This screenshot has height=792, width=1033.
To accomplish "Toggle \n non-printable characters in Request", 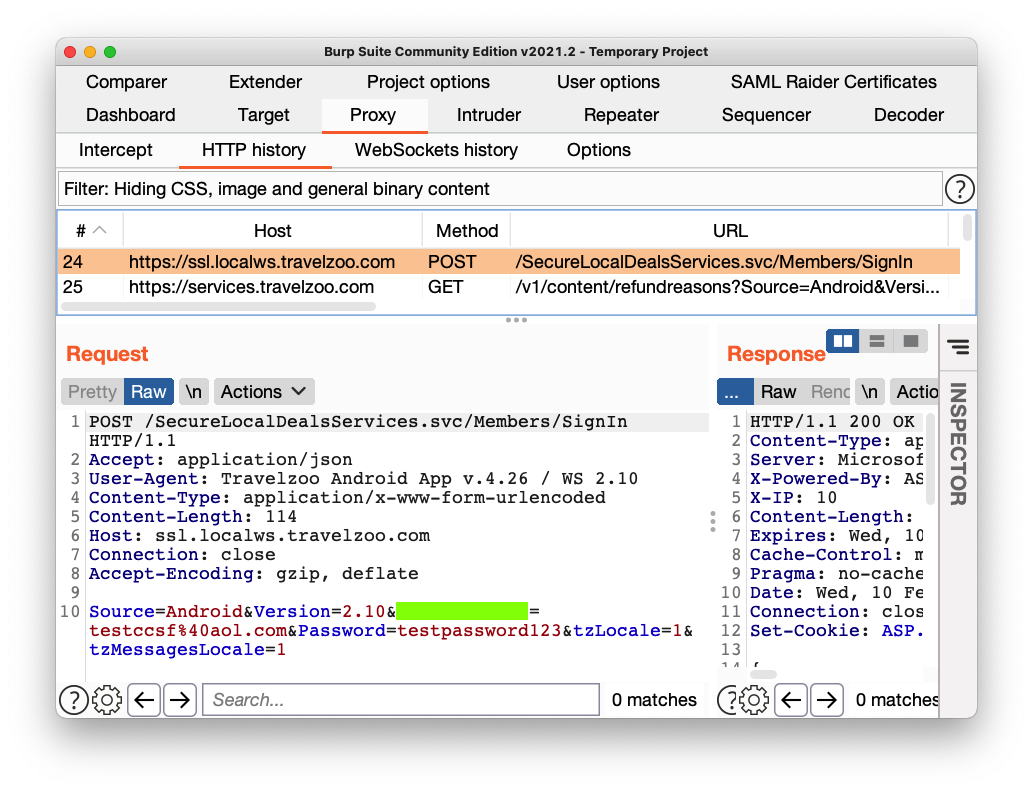I will pyautogui.click(x=194, y=391).
